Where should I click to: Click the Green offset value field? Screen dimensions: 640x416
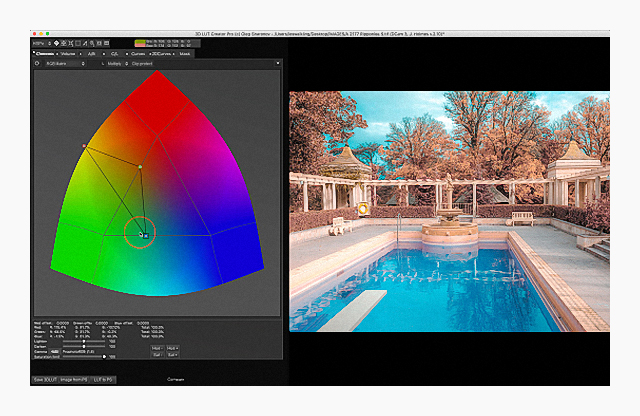(x=102, y=323)
